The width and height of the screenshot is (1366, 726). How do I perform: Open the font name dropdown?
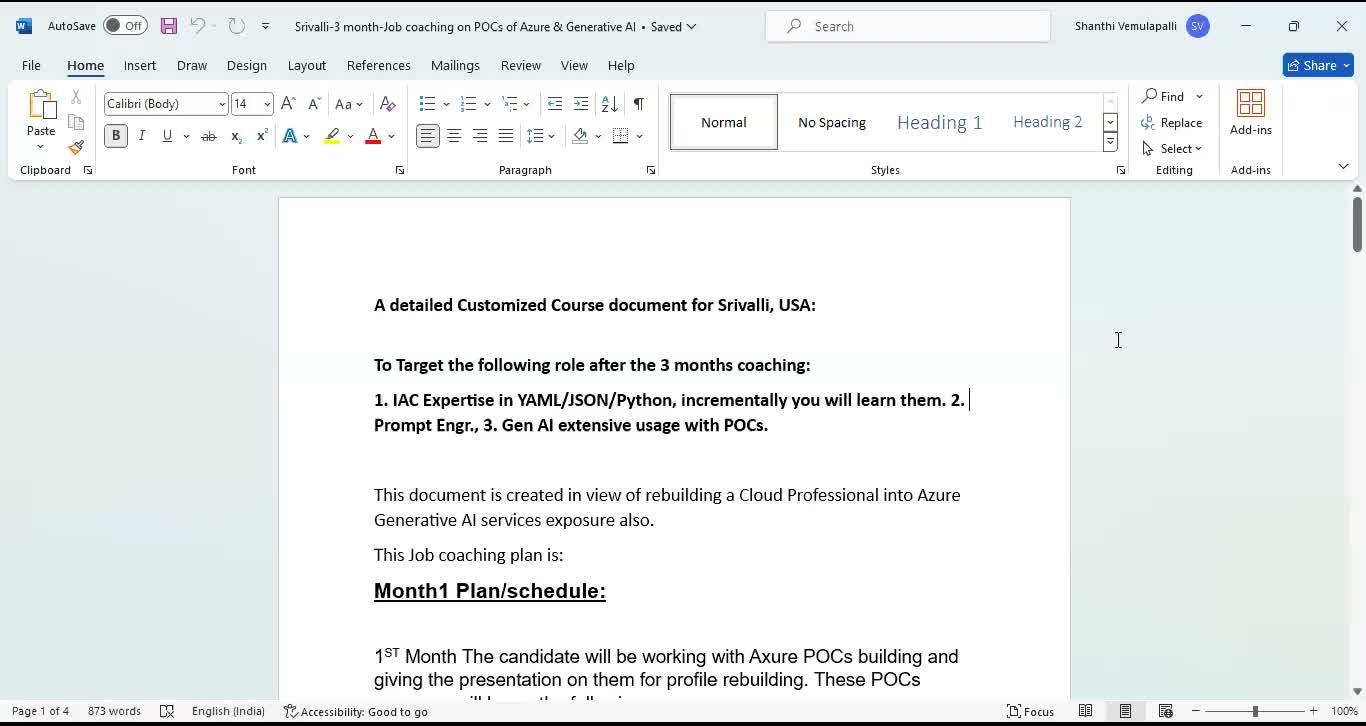point(222,104)
